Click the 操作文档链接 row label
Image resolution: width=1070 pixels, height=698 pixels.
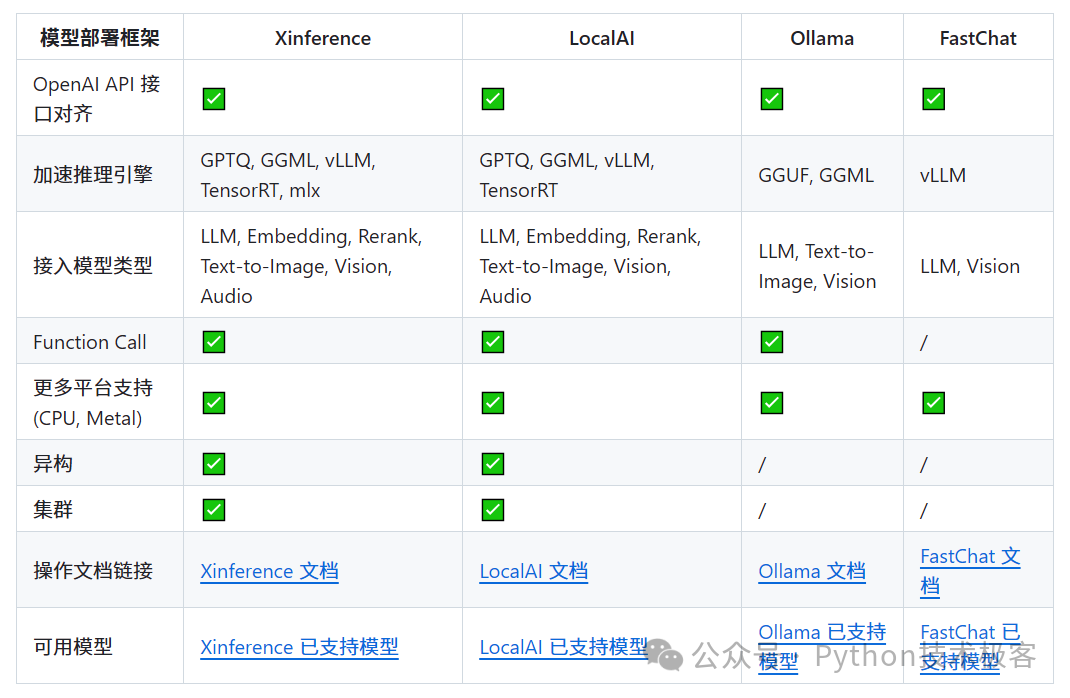point(93,570)
